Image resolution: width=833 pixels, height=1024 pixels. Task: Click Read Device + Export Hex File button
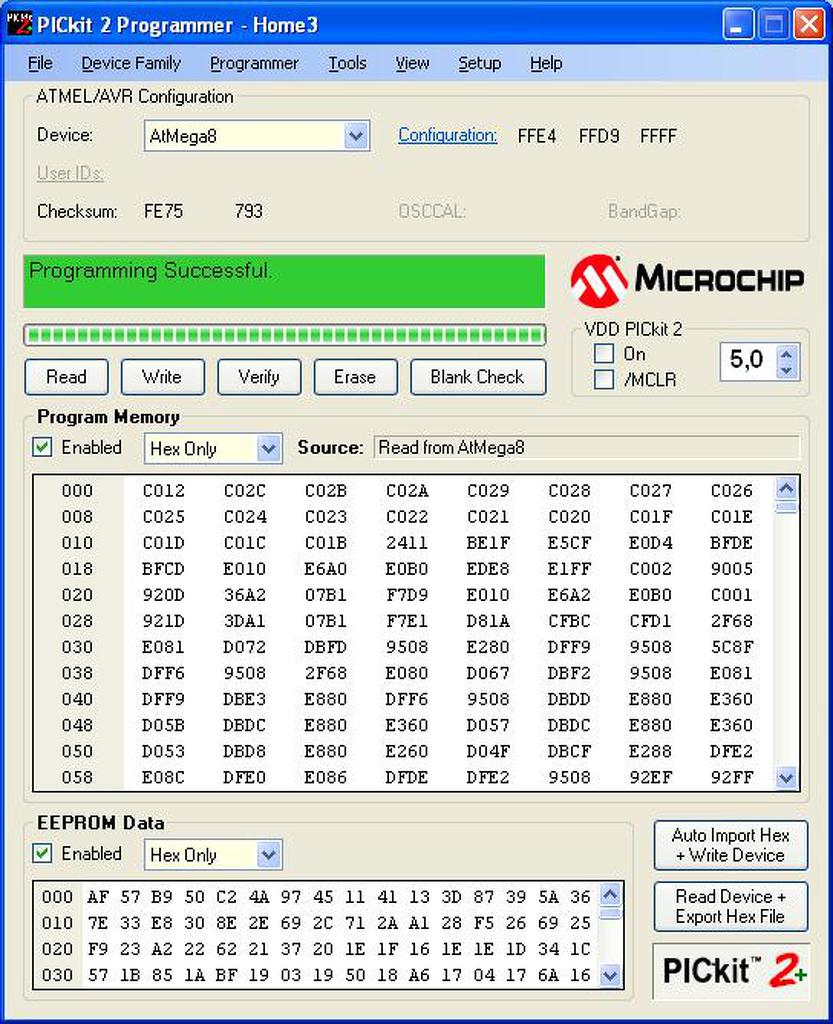[x=731, y=906]
